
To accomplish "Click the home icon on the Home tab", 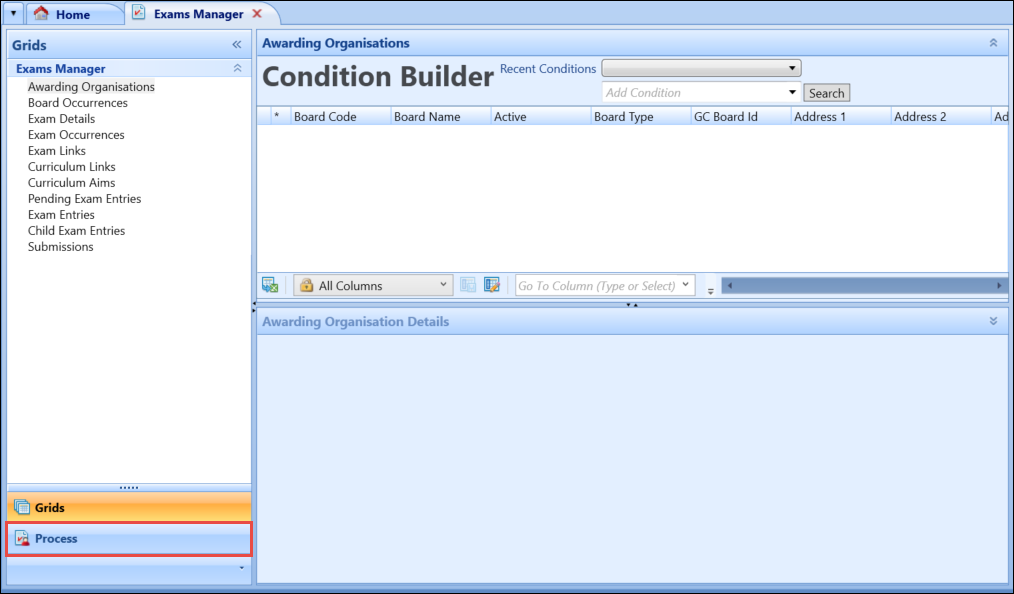I will [x=41, y=14].
